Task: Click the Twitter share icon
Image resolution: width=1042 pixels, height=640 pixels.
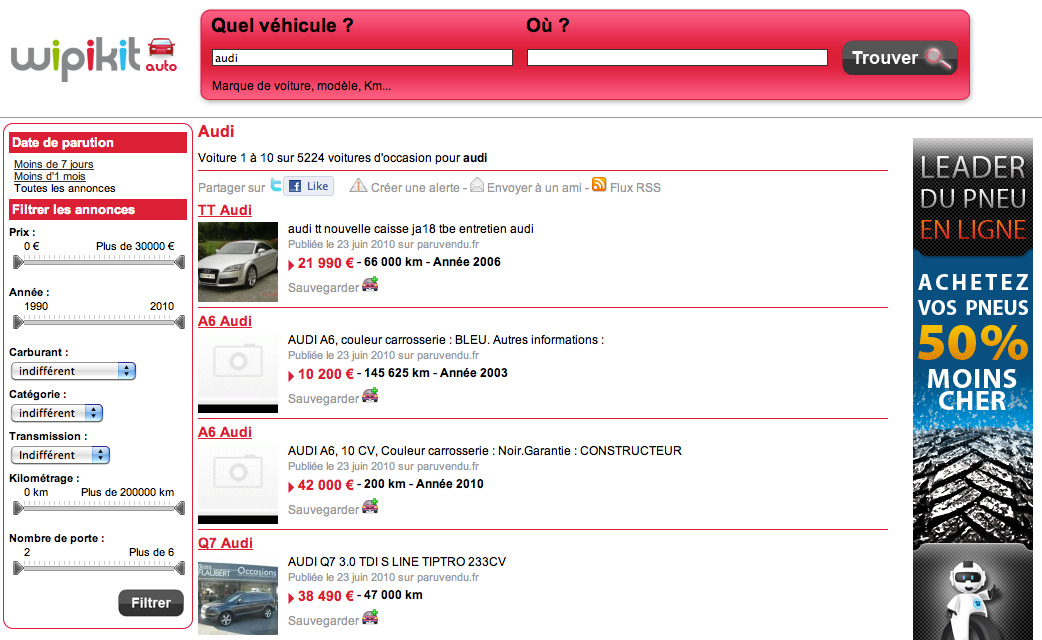Action: click(276, 185)
